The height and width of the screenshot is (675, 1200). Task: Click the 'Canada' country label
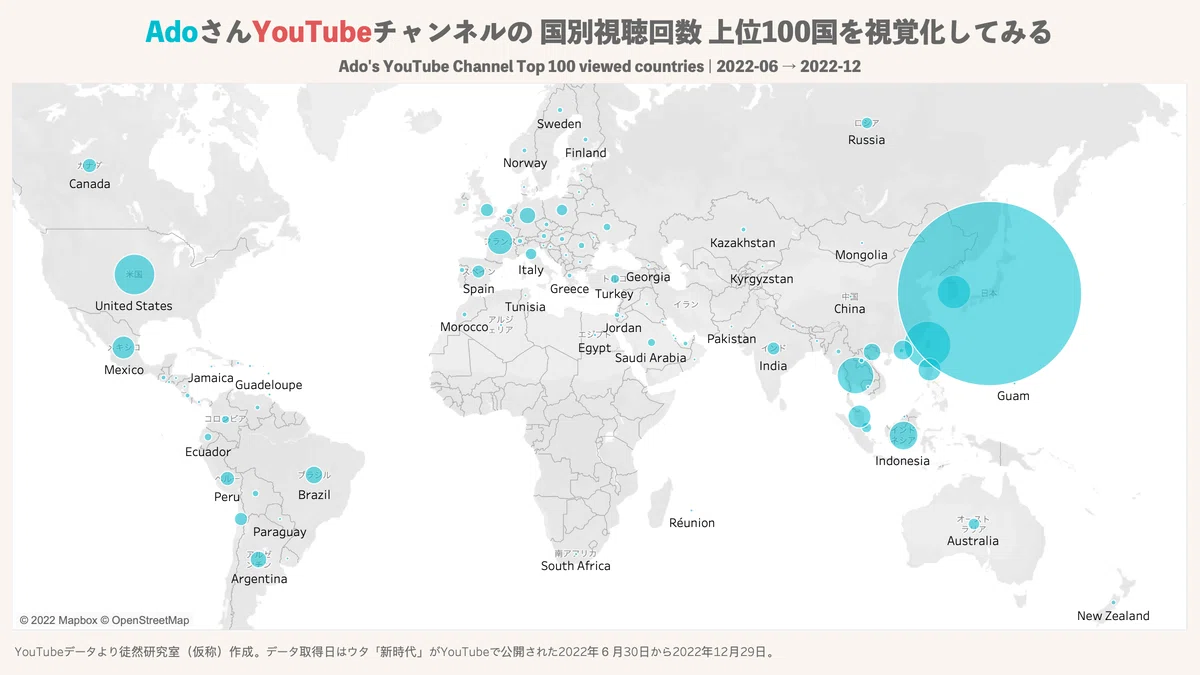coord(90,184)
